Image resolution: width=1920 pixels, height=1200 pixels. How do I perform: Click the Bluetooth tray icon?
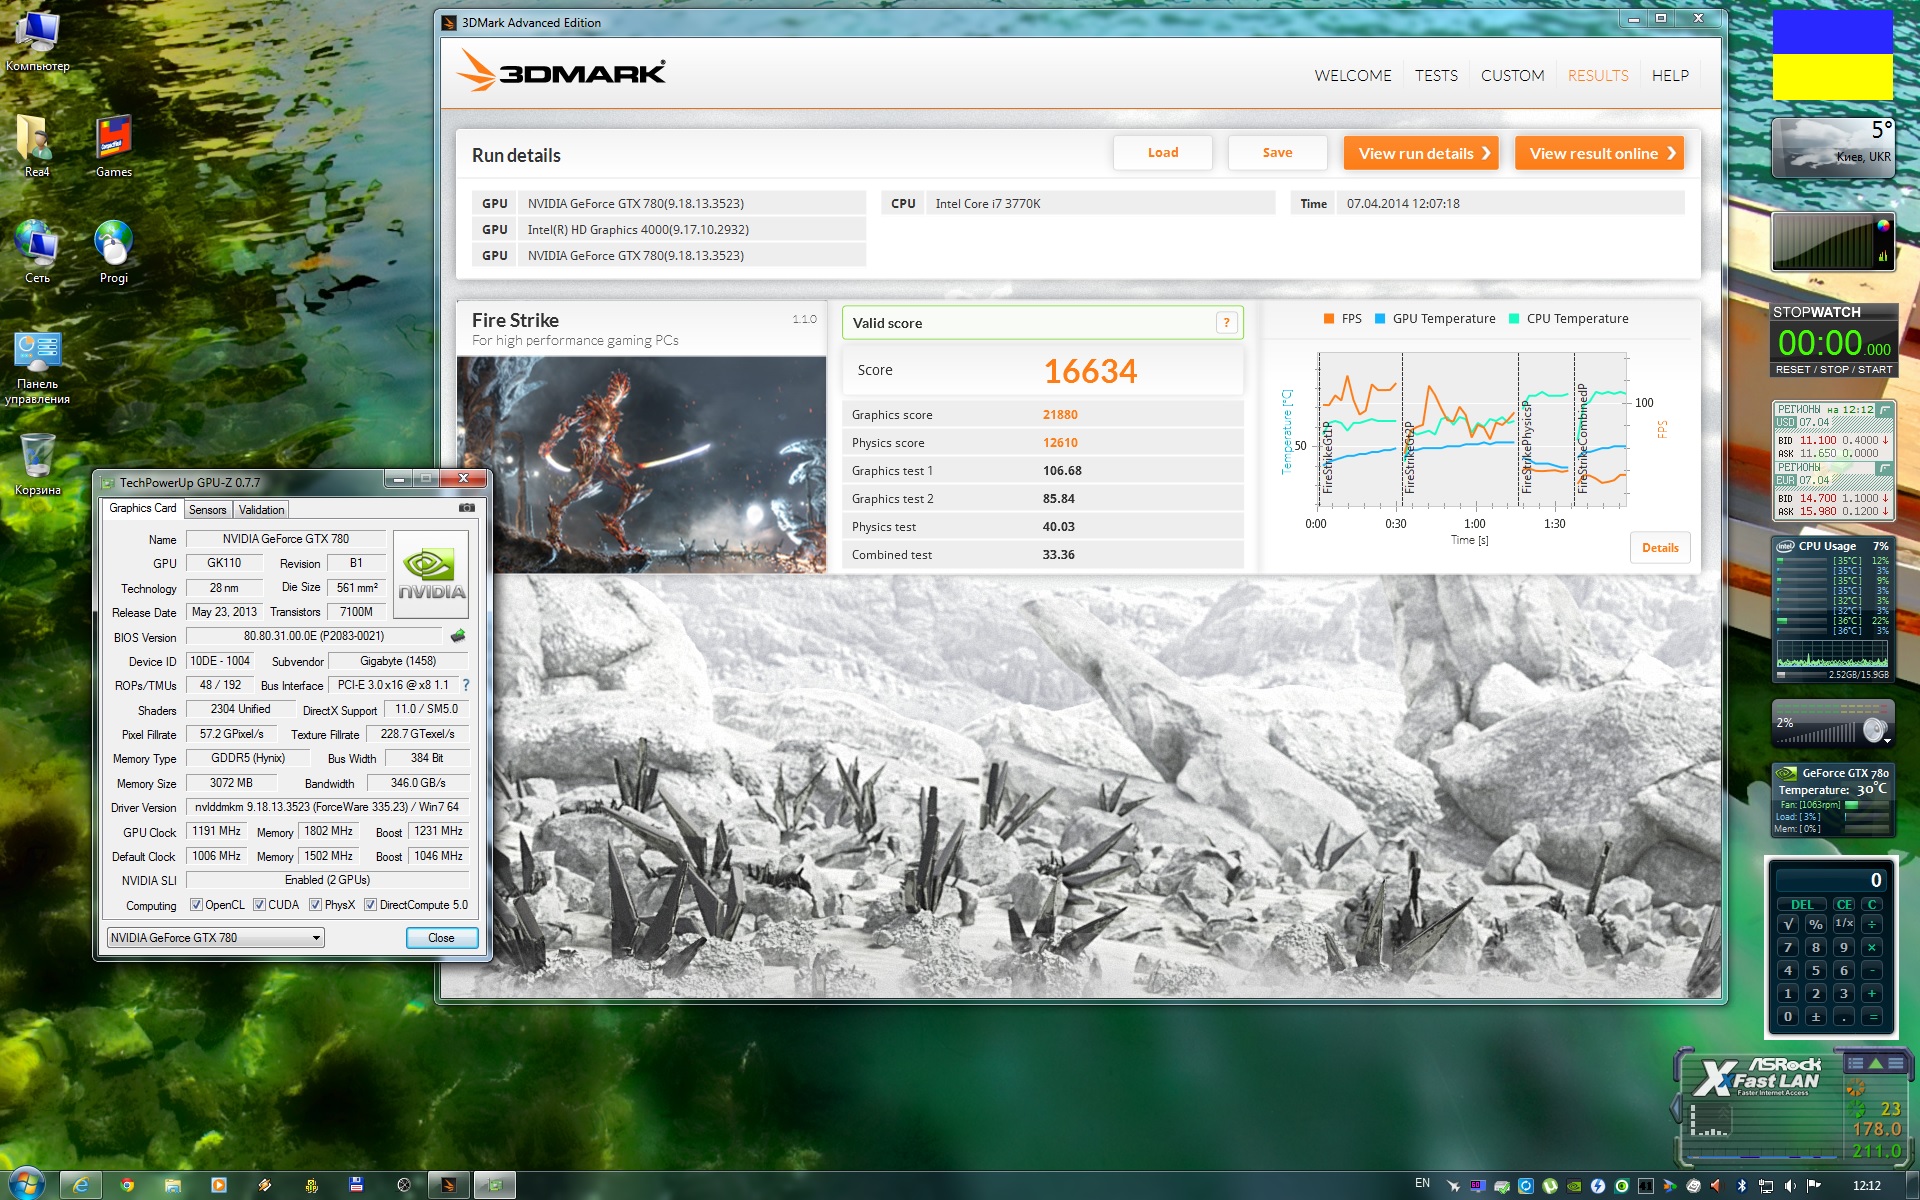coord(1741,1186)
